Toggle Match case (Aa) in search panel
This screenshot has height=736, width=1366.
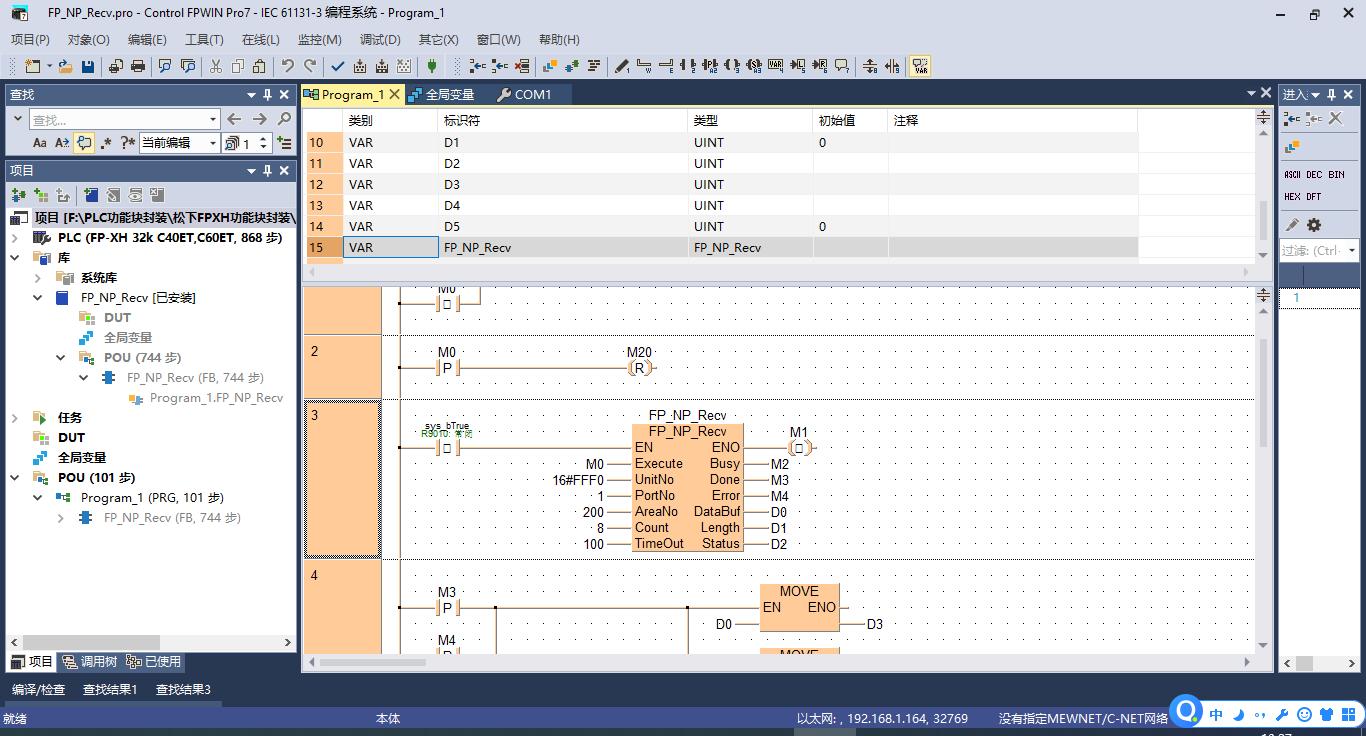tap(40, 143)
